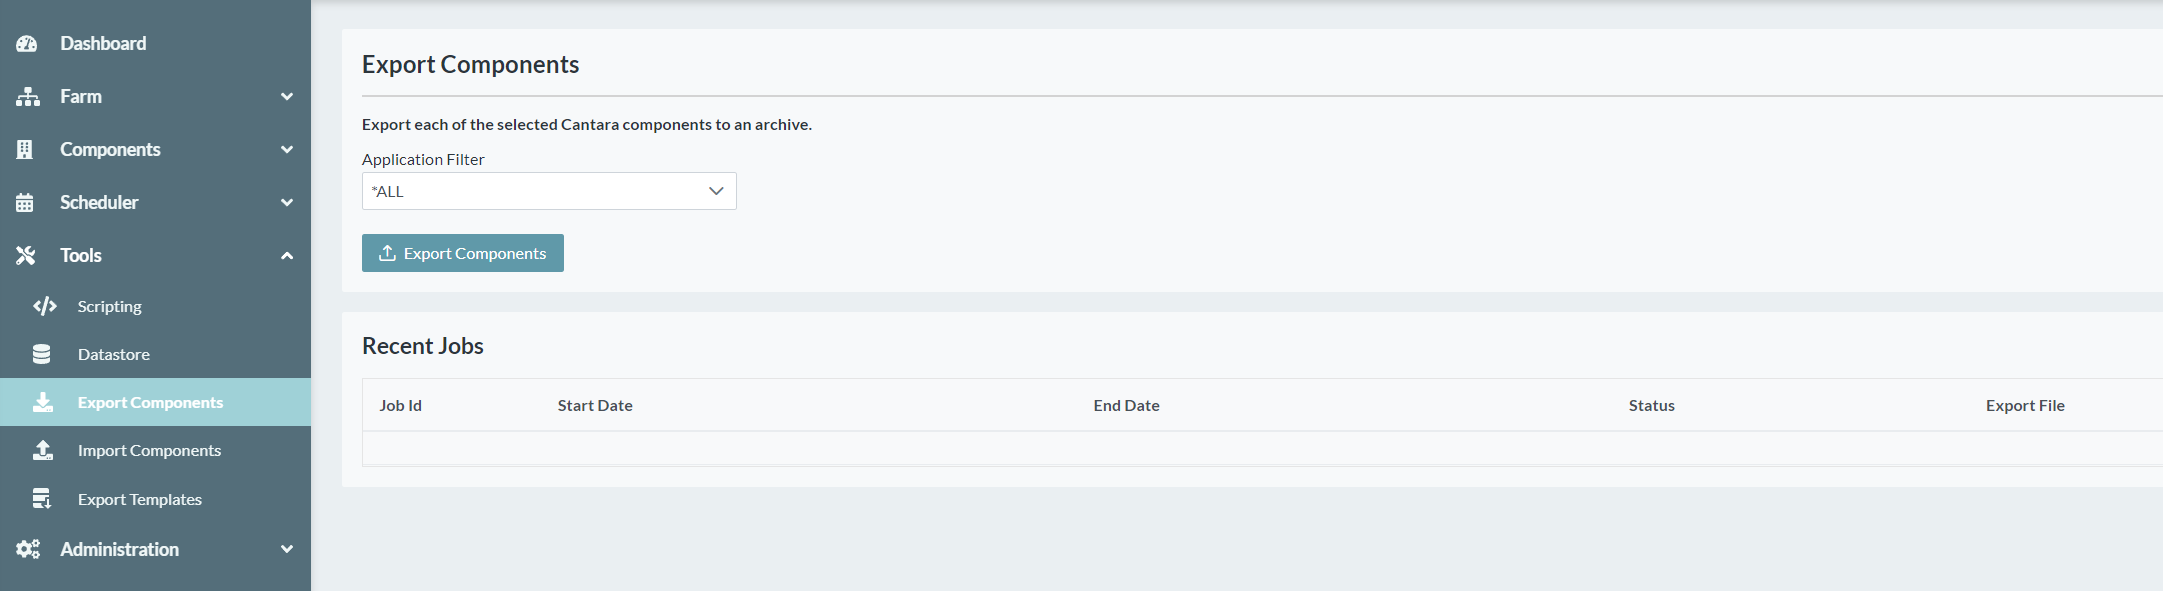Screen dimensions: 2163x591
Task: Expand the Farm menu chevron
Action: [287, 97]
